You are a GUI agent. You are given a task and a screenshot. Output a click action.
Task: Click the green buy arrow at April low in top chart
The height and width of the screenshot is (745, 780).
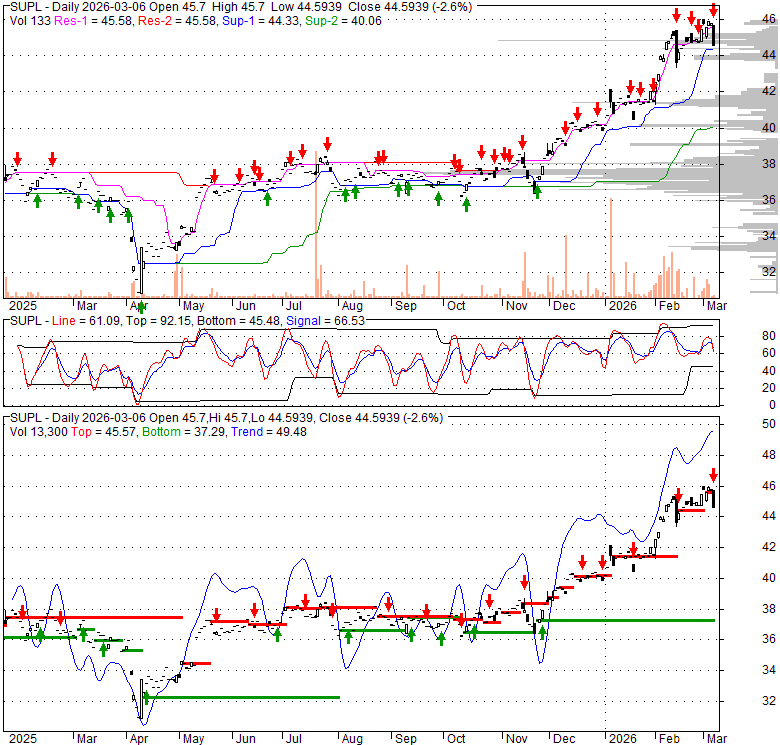141,306
